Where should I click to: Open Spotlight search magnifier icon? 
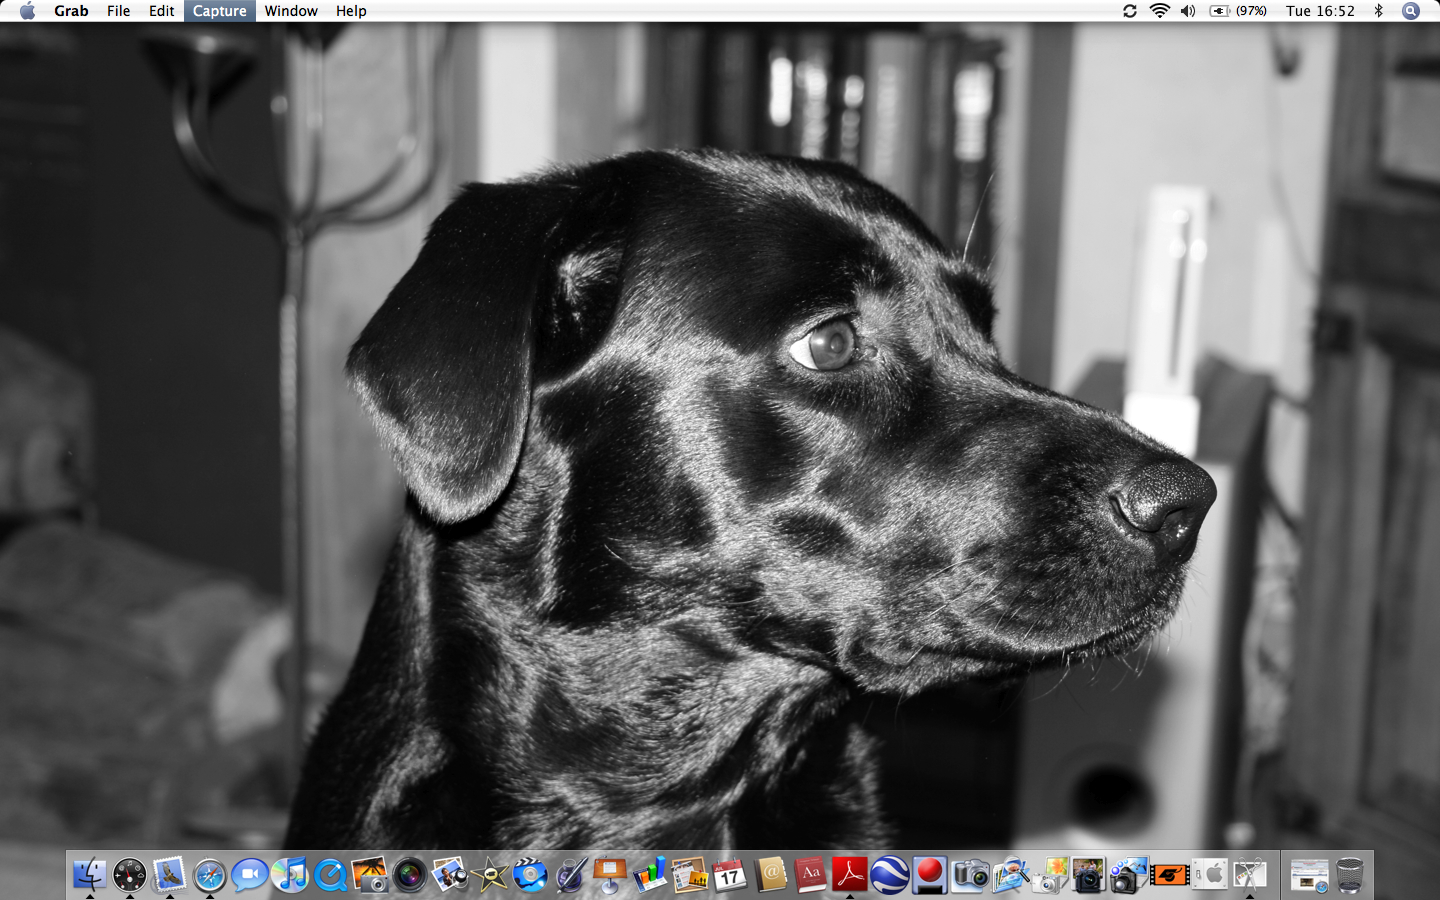point(1411,11)
